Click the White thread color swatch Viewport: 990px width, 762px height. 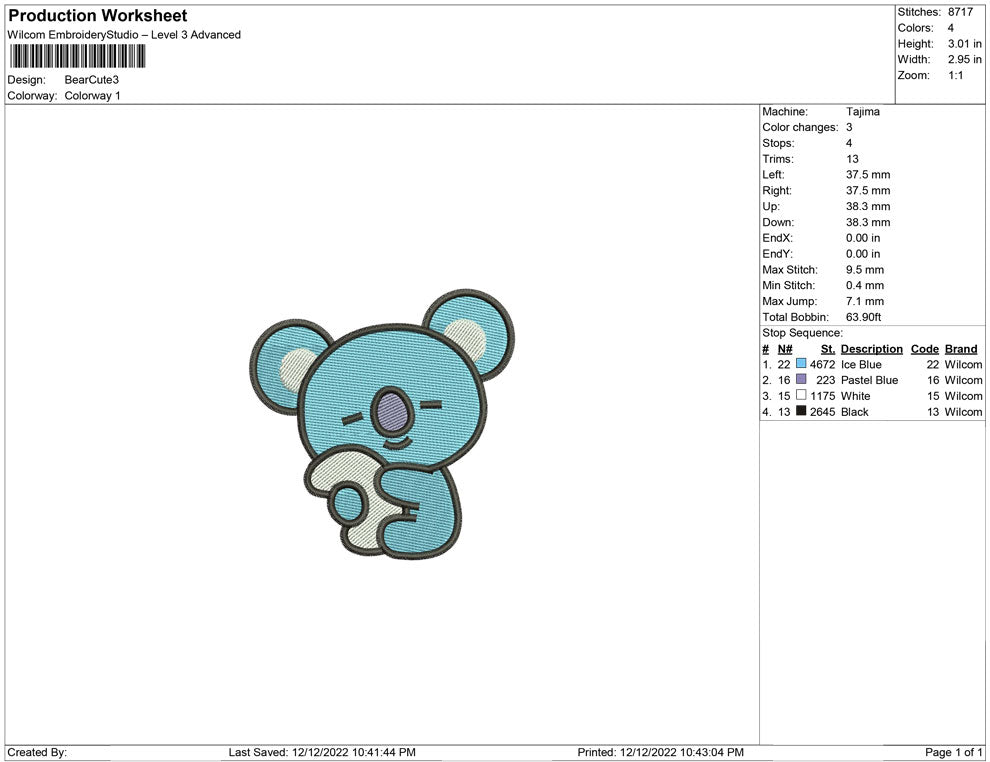801,395
